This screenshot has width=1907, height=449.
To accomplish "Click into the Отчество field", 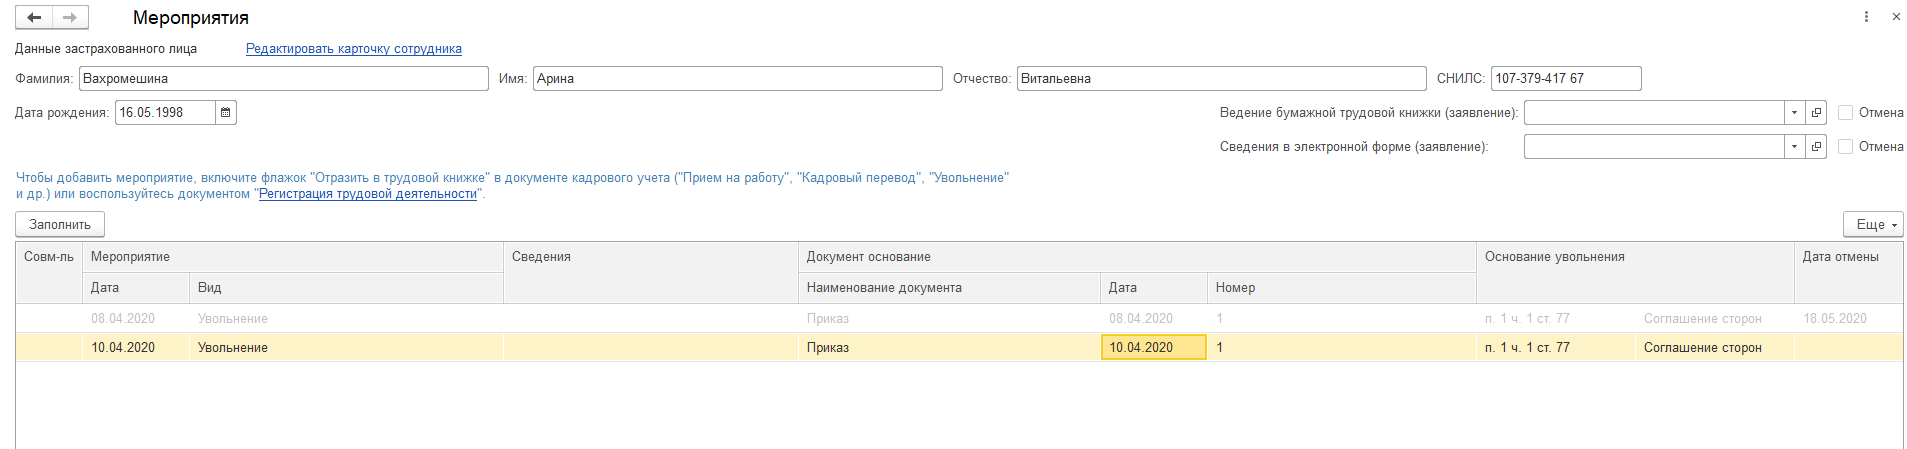I will coord(1222,79).
